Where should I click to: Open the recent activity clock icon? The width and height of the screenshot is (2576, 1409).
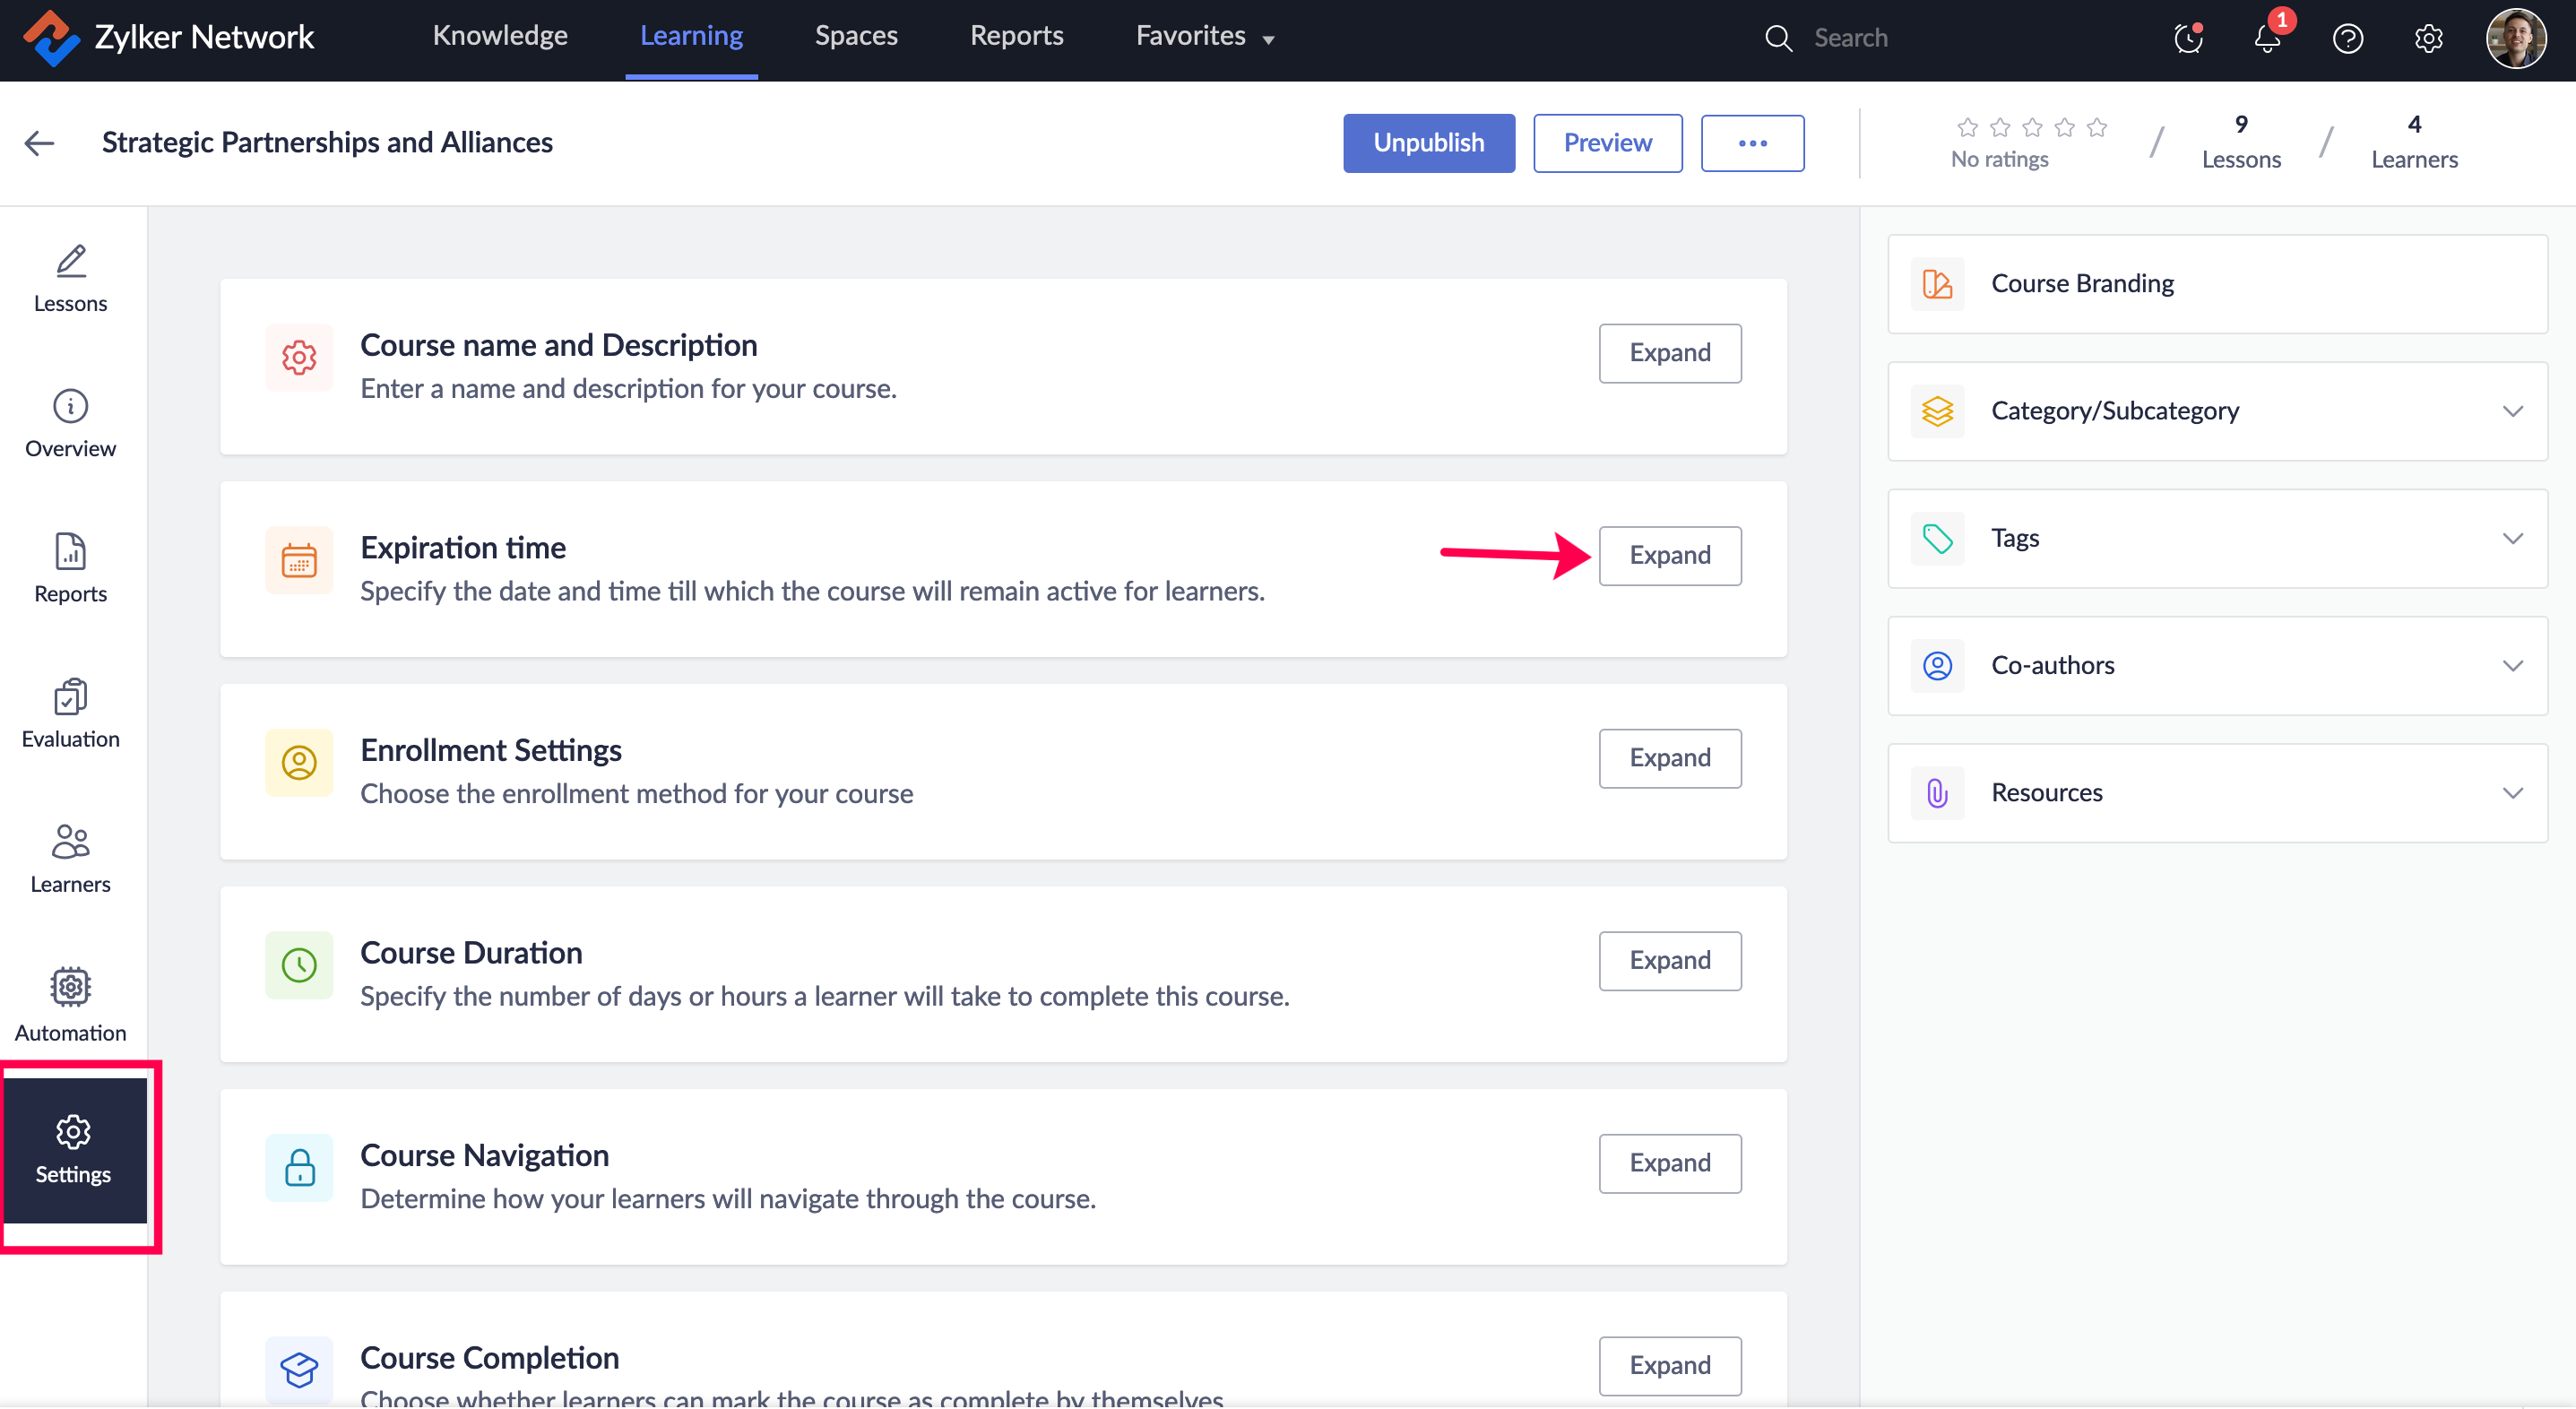2188,38
